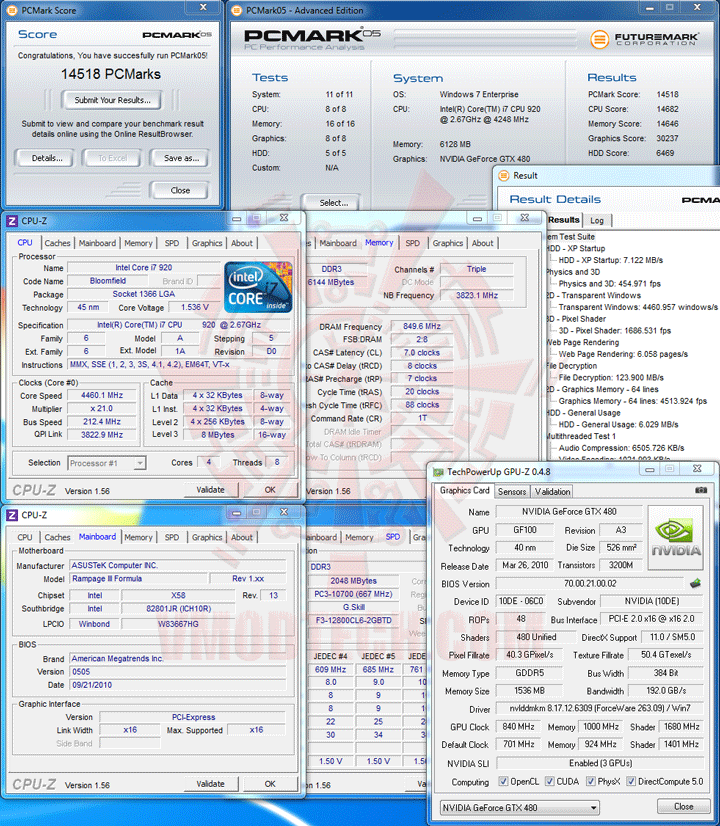Click the Details... button in PCMark Score

pos(46,158)
